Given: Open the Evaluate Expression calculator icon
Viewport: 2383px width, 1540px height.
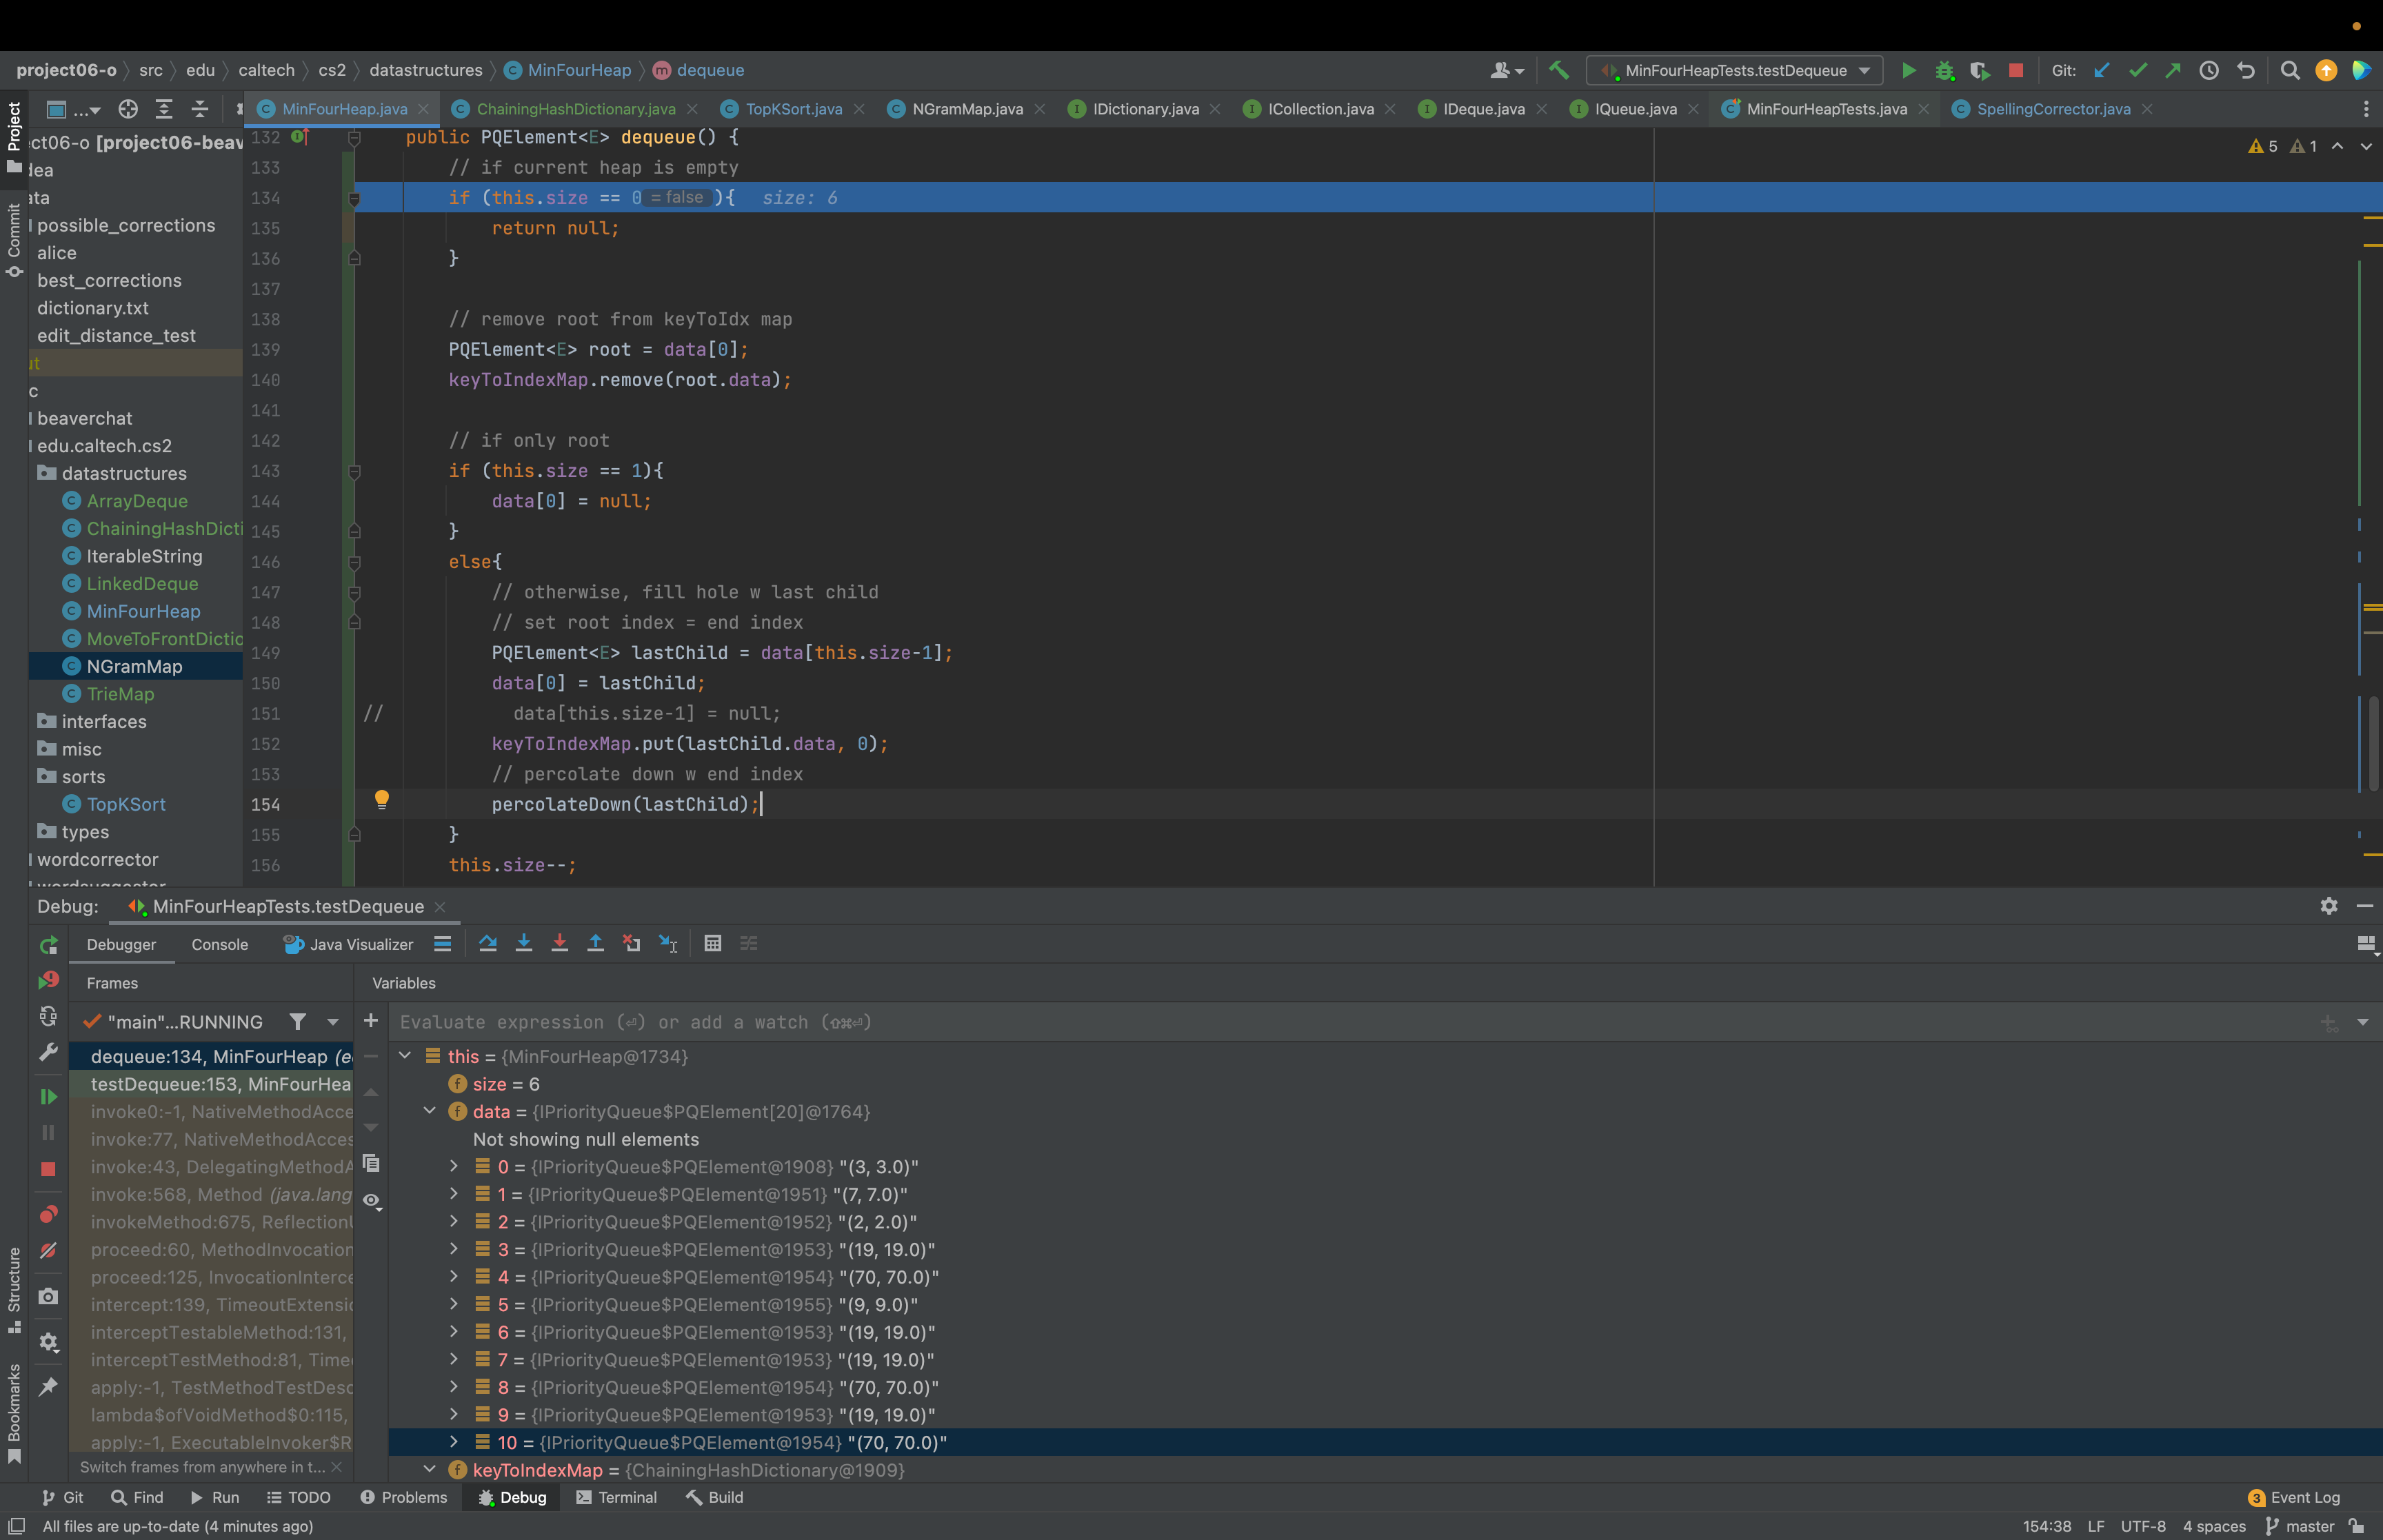Looking at the screenshot, I should [x=712, y=943].
